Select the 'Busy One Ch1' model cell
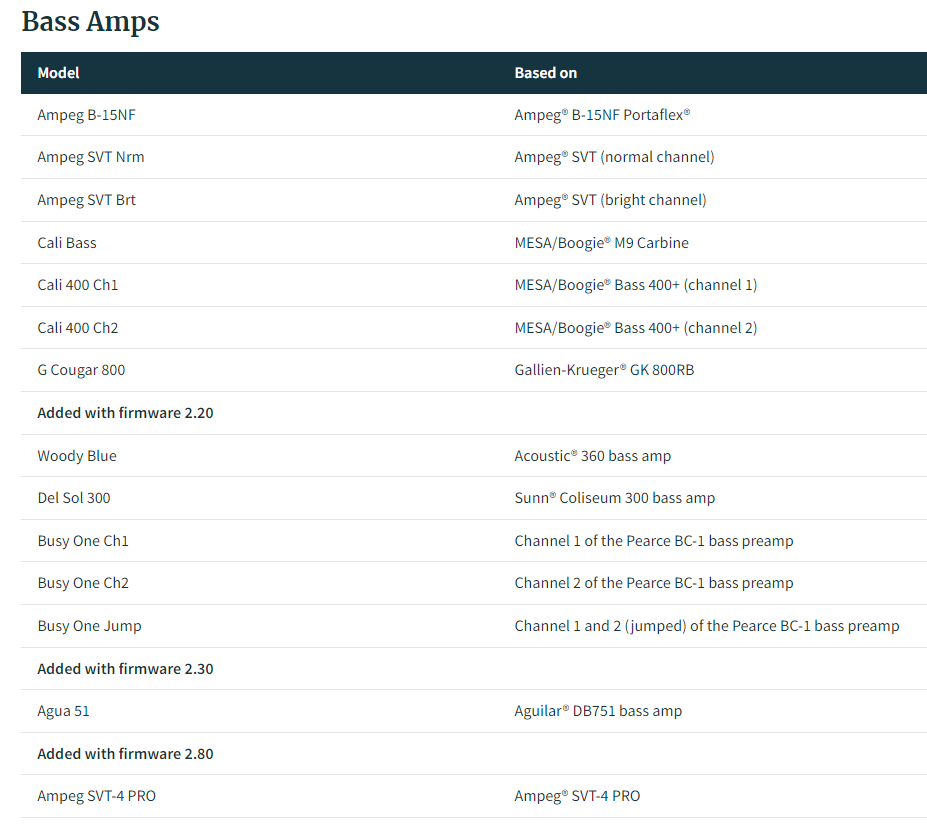The height and width of the screenshot is (836, 927). click(83, 541)
